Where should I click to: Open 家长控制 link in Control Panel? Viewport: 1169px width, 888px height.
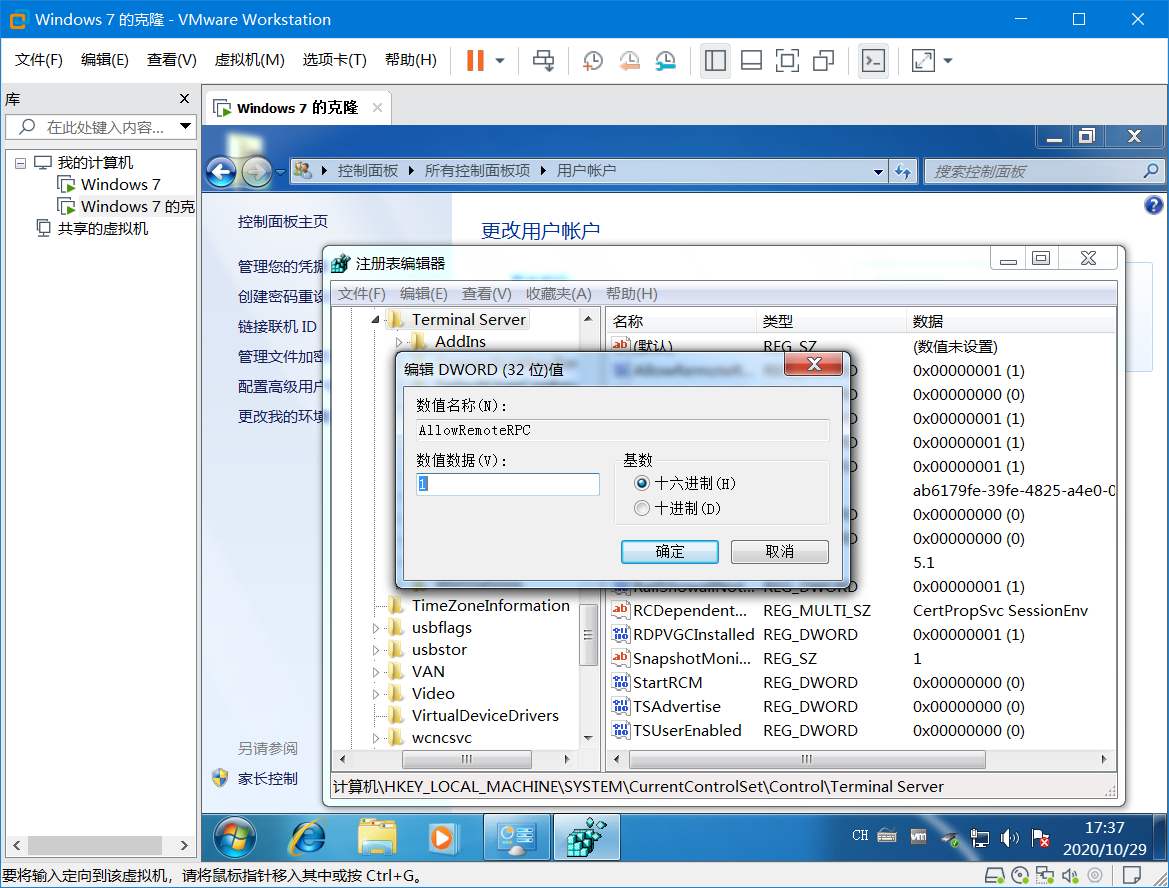click(x=268, y=778)
